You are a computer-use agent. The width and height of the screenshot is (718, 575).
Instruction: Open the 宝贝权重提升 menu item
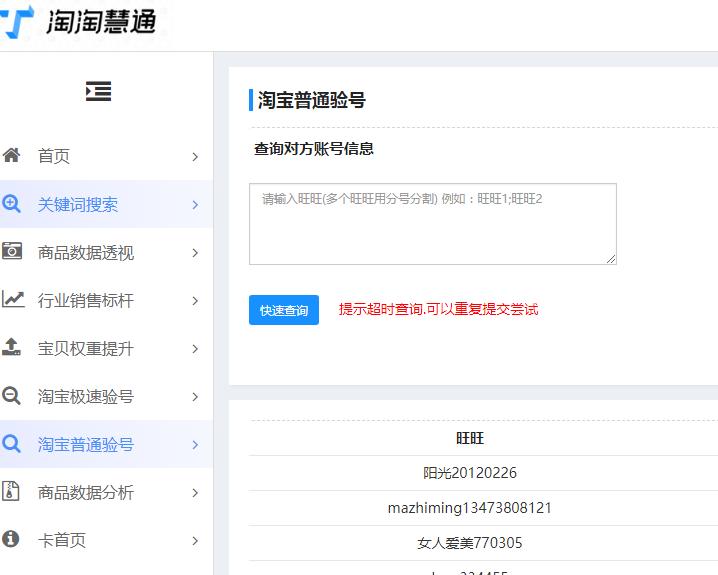[106, 348]
